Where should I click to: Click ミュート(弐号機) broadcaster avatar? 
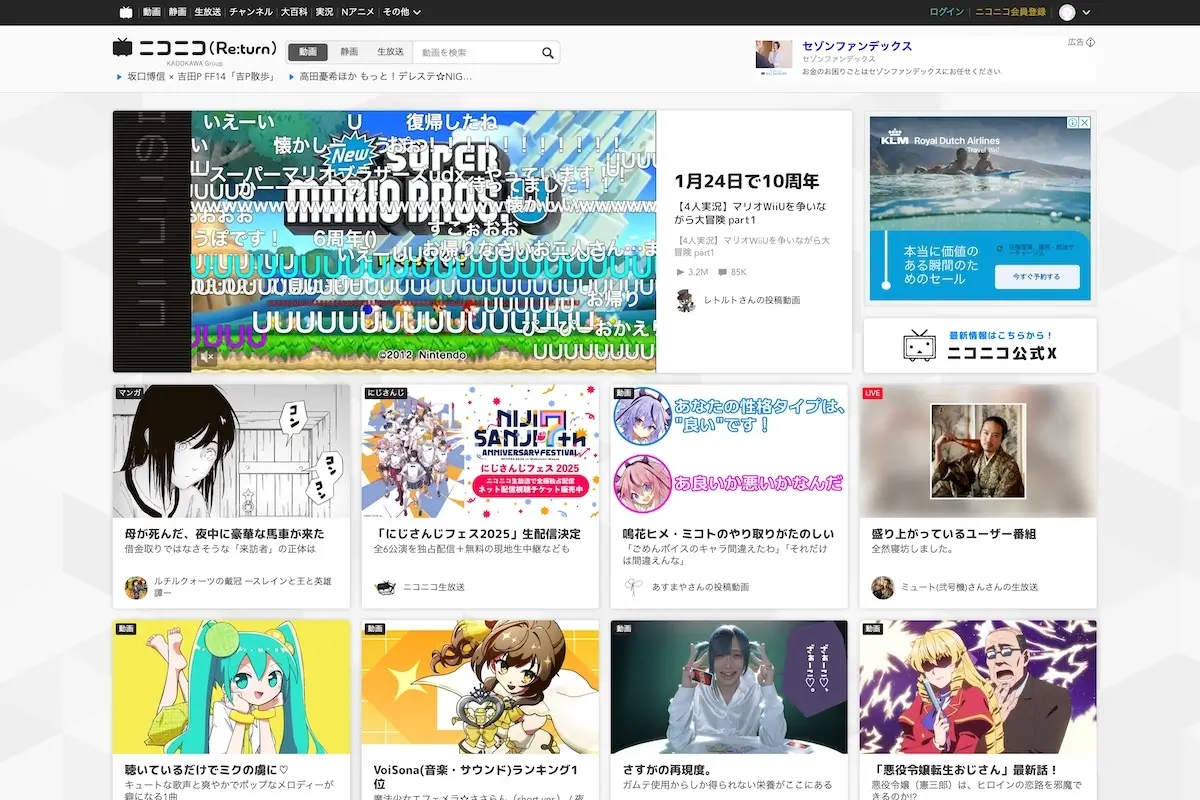882,587
